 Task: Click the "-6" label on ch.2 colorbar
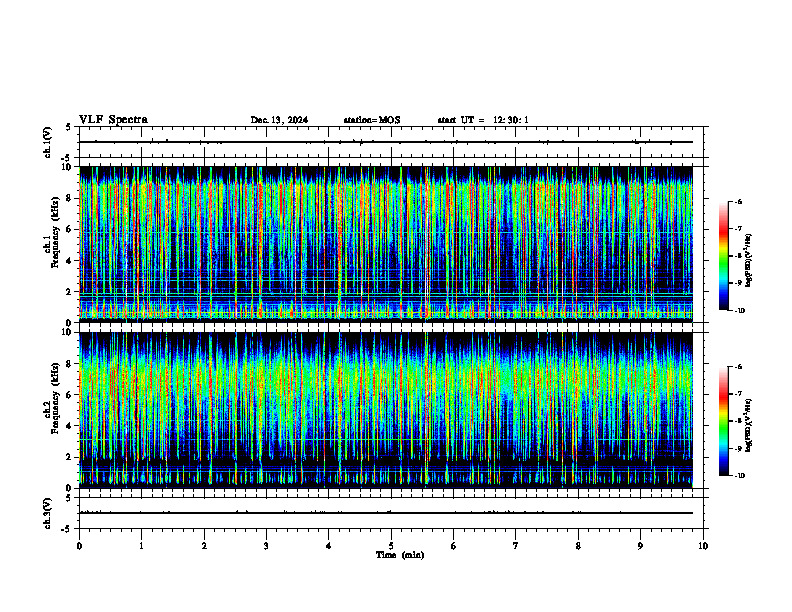coord(738,367)
